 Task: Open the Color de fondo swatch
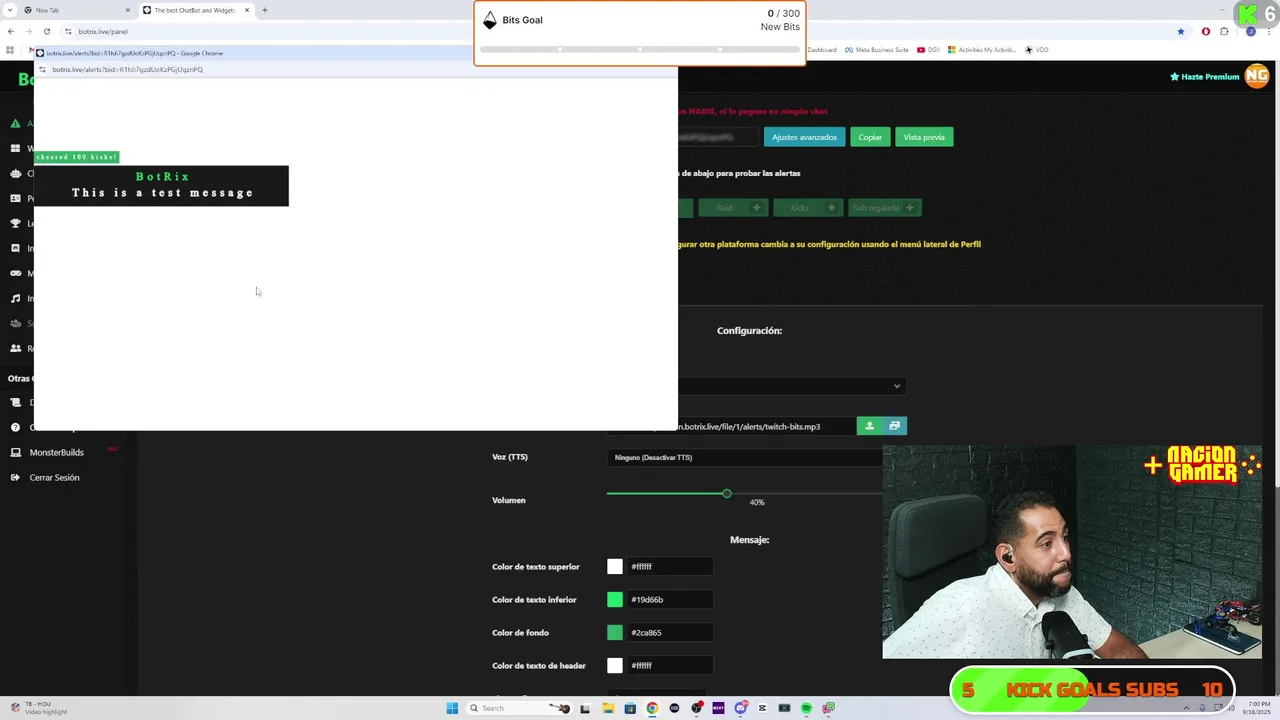point(615,632)
